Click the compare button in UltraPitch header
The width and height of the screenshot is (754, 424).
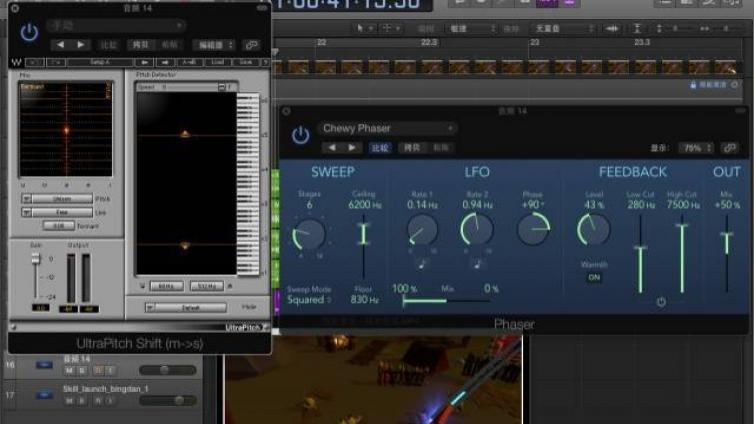click(x=108, y=45)
